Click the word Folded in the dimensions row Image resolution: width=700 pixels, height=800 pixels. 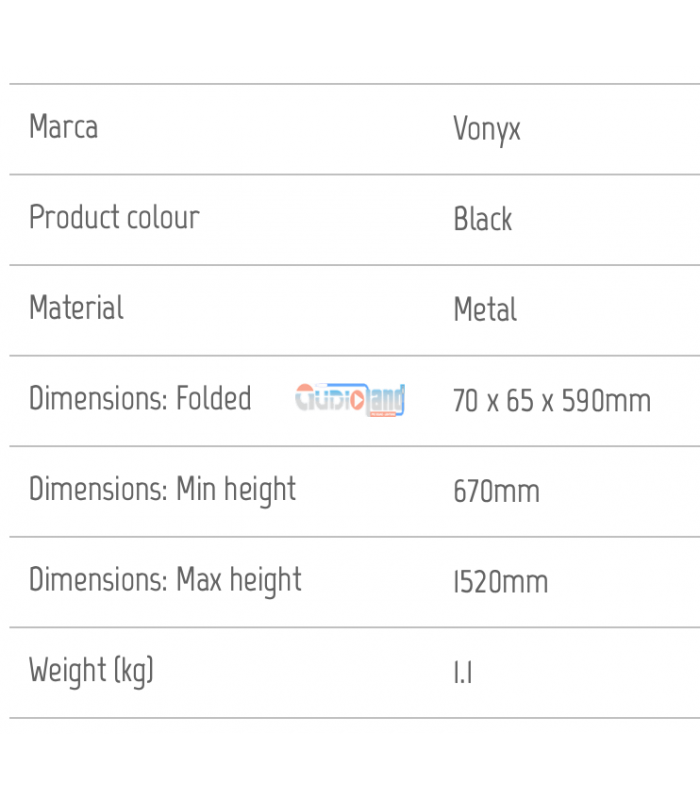214,398
